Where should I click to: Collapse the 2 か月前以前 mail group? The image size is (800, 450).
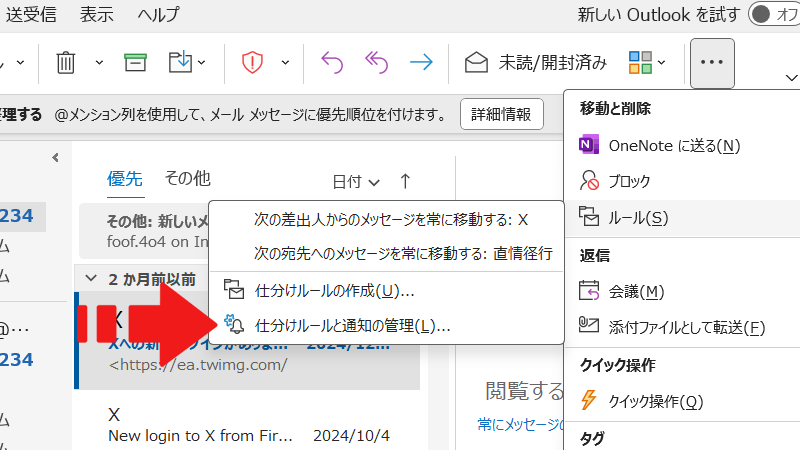91,278
